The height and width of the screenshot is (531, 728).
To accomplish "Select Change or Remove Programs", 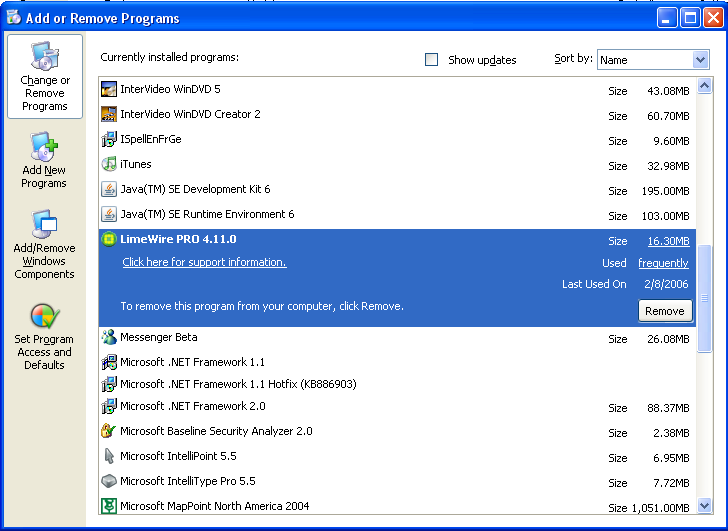I will click(44, 77).
